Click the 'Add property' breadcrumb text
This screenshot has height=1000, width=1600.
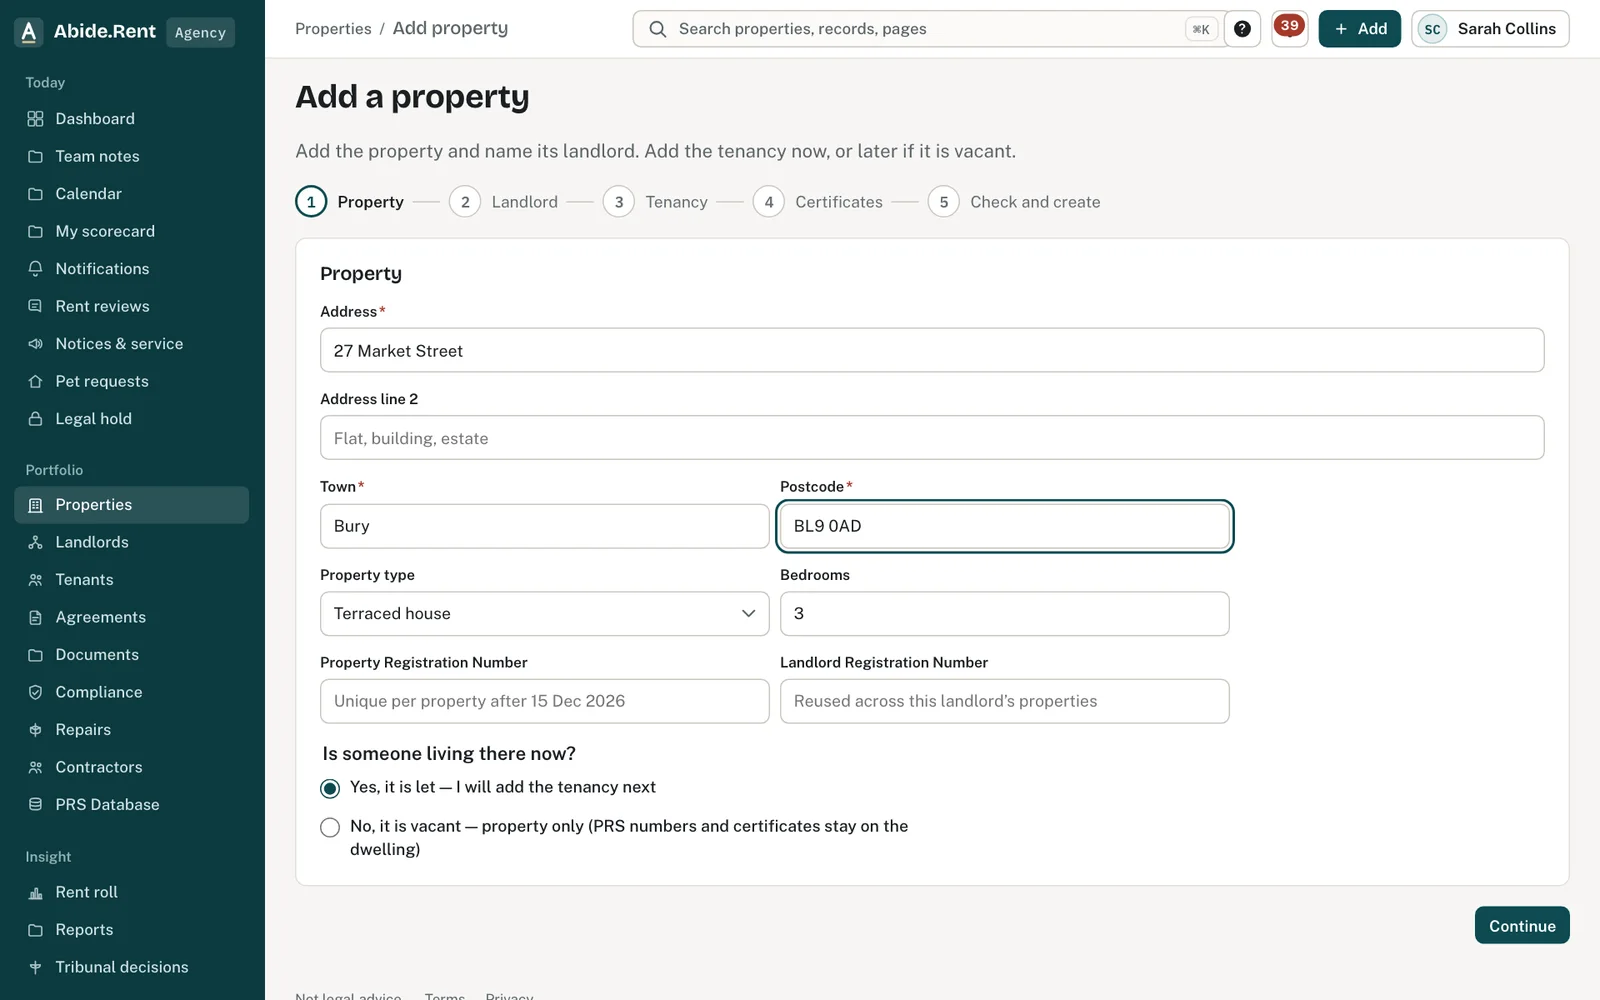pyautogui.click(x=450, y=28)
